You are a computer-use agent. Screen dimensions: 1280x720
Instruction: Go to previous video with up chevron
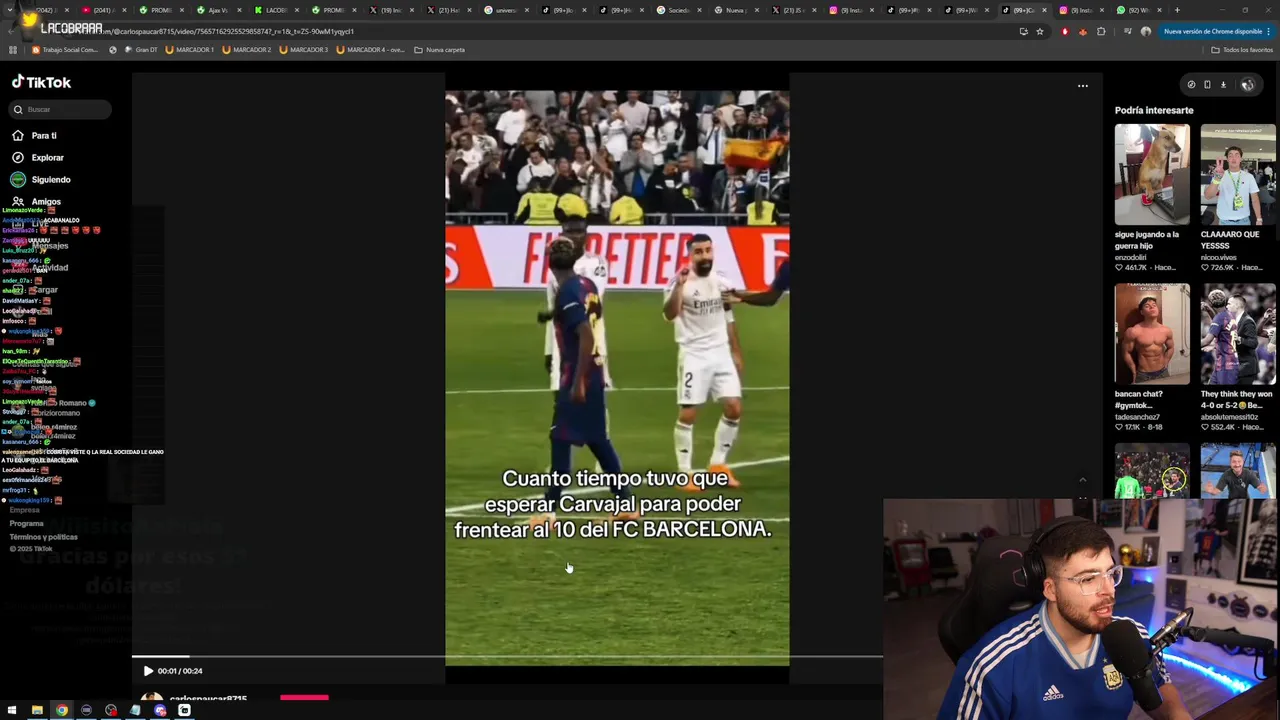coord(1082,481)
